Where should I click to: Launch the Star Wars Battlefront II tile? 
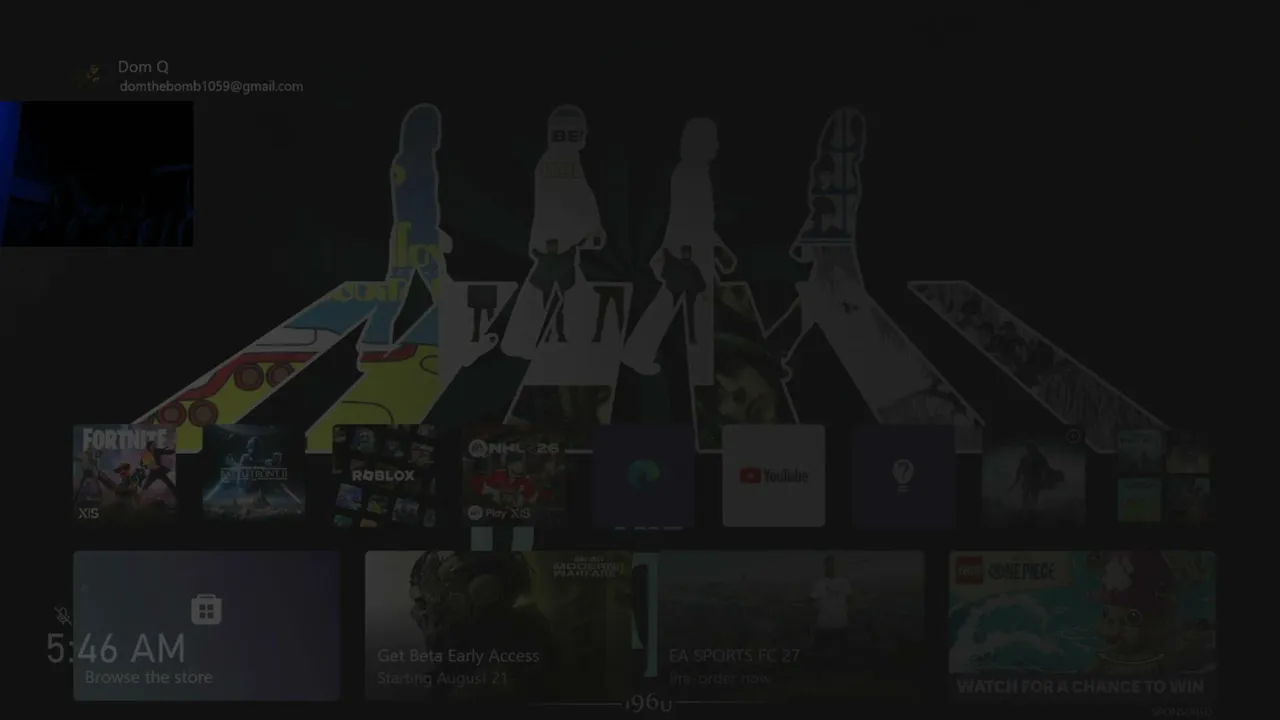(254, 475)
